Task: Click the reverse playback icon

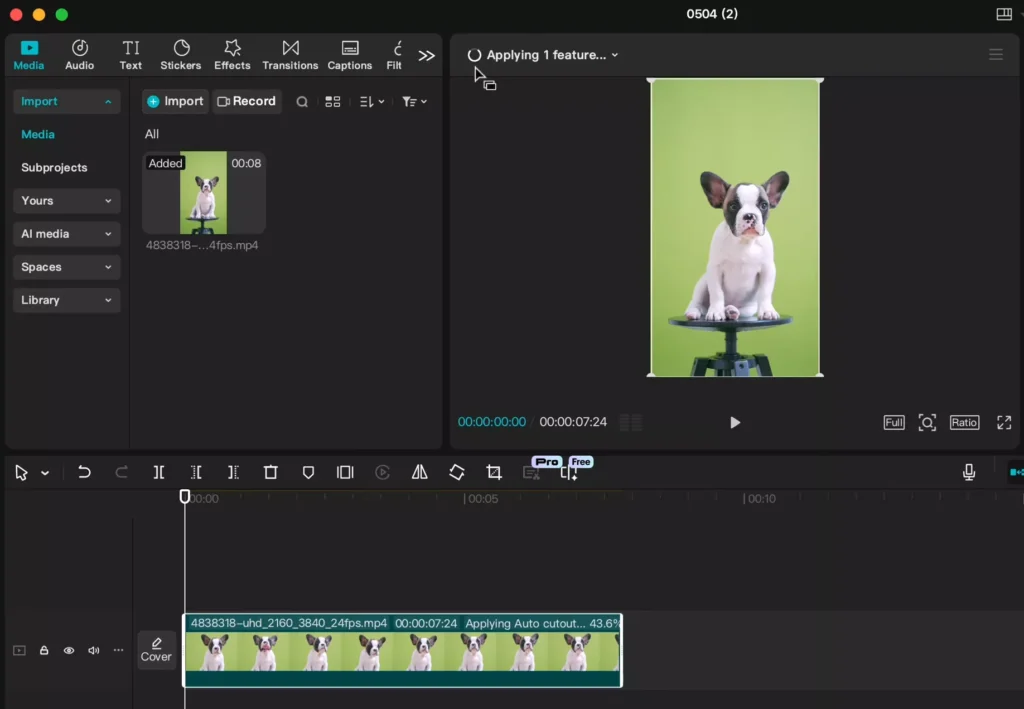Action: [x=383, y=472]
